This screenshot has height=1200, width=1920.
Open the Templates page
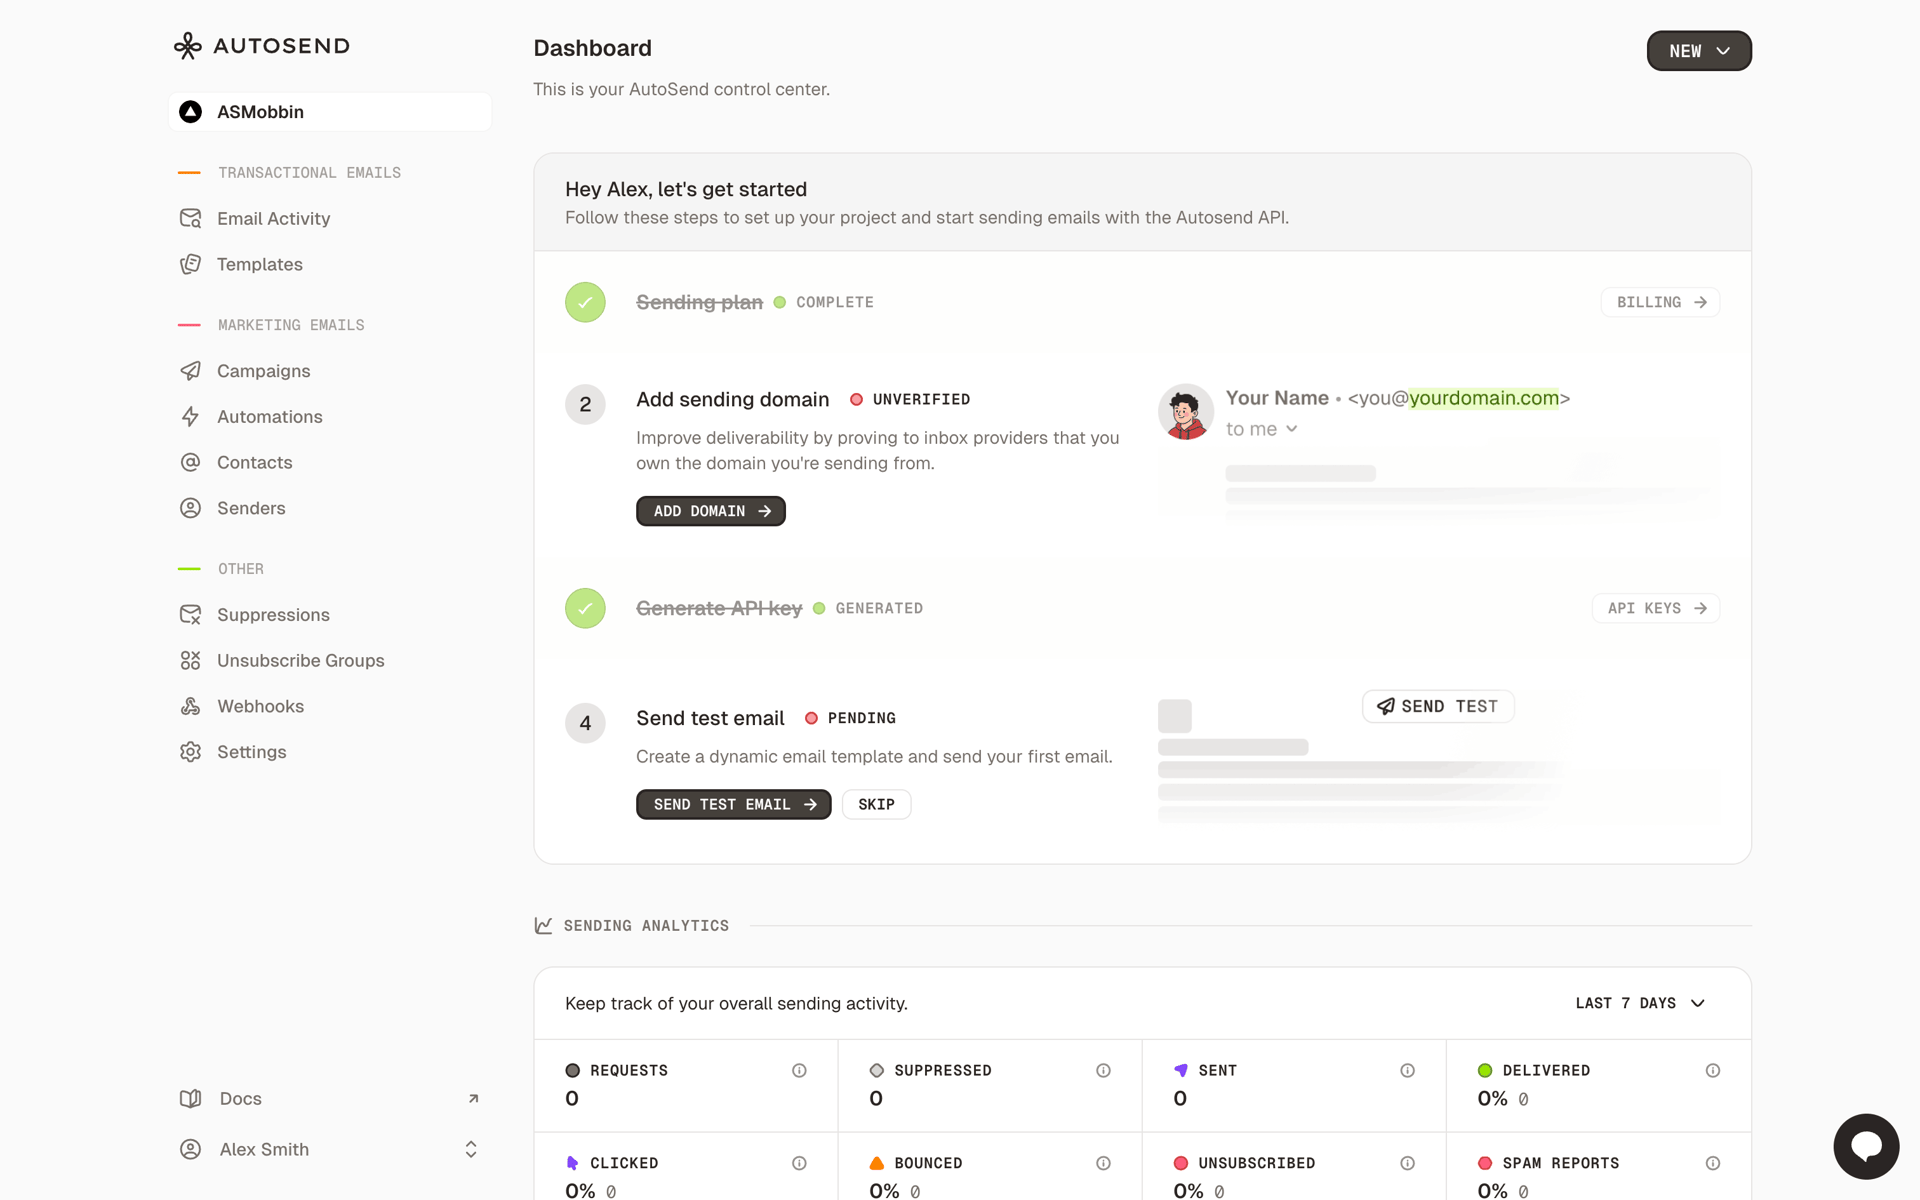pos(259,264)
